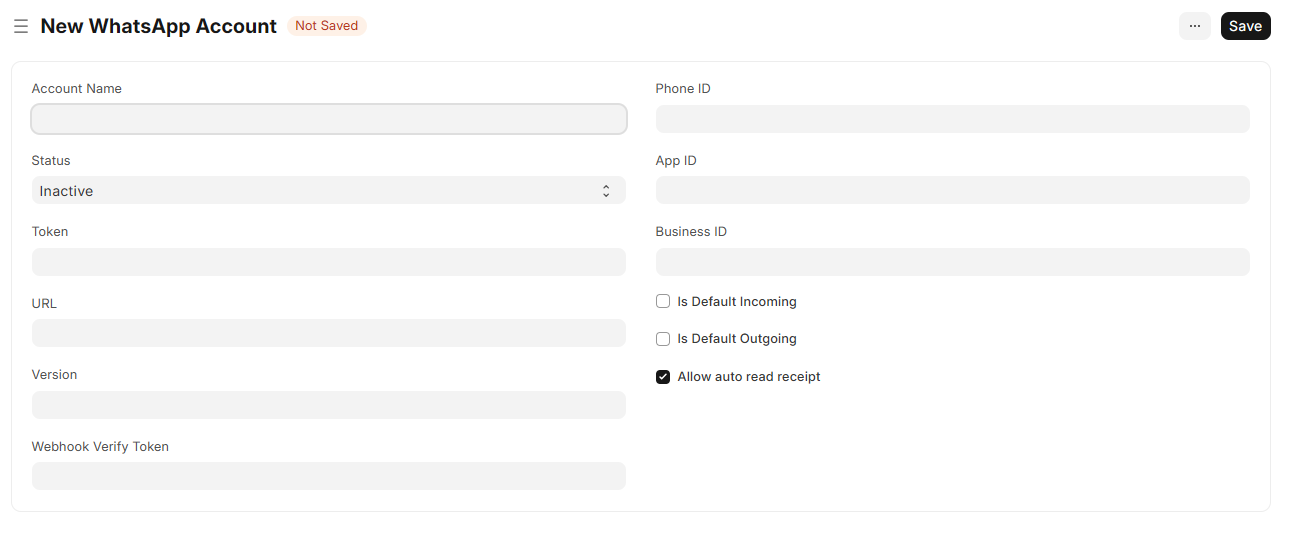Viewport: 1307px width, 558px height.
Task: Click the Account Name input field
Action: pyautogui.click(x=329, y=119)
